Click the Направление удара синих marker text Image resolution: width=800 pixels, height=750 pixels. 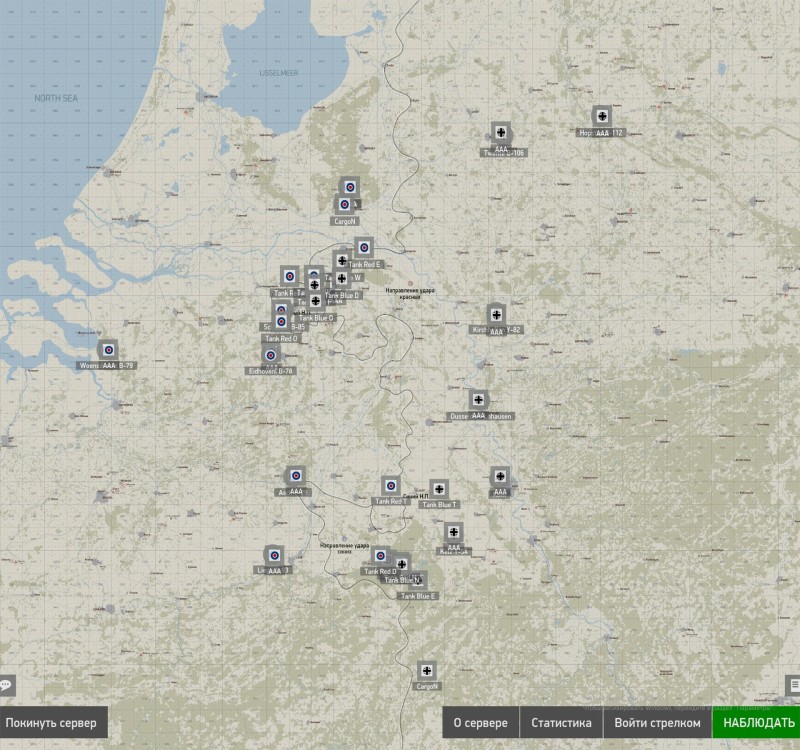tap(344, 548)
